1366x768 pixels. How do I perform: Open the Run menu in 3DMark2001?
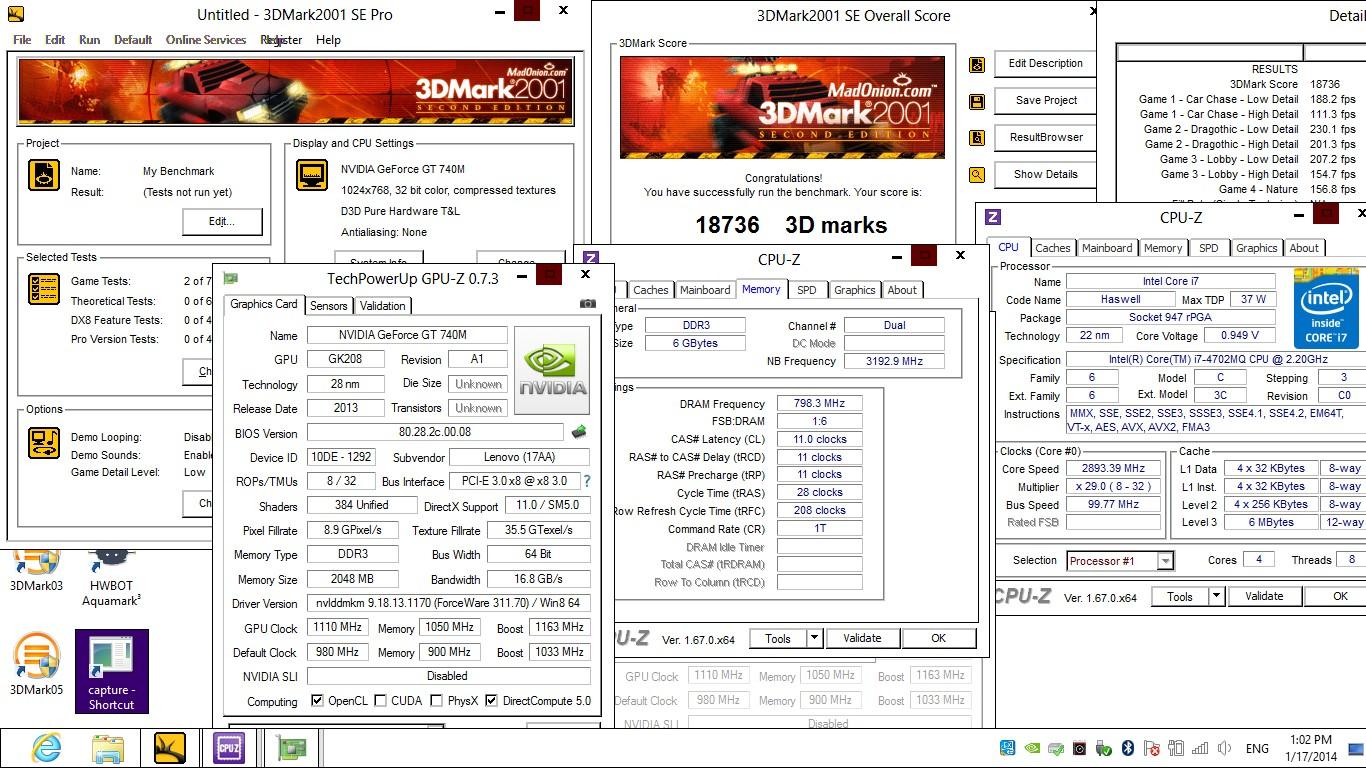pyautogui.click(x=89, y=40)
